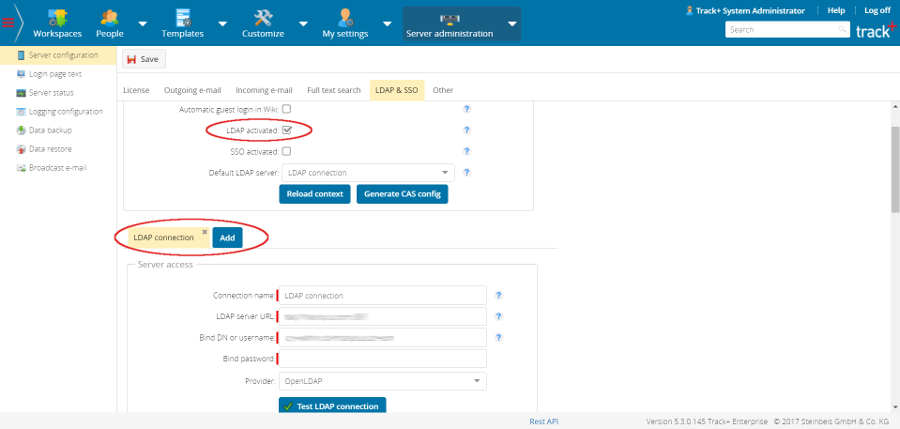Toggle the LDAP activated checkbox
Image resolution: width=900 pixels, height=429 pixels.
(286, 130)
